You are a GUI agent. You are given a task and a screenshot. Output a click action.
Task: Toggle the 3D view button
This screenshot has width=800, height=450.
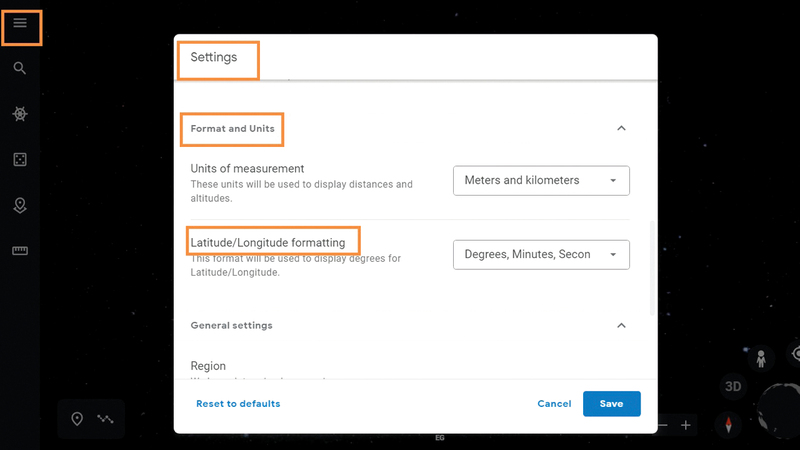pos(732,387)
